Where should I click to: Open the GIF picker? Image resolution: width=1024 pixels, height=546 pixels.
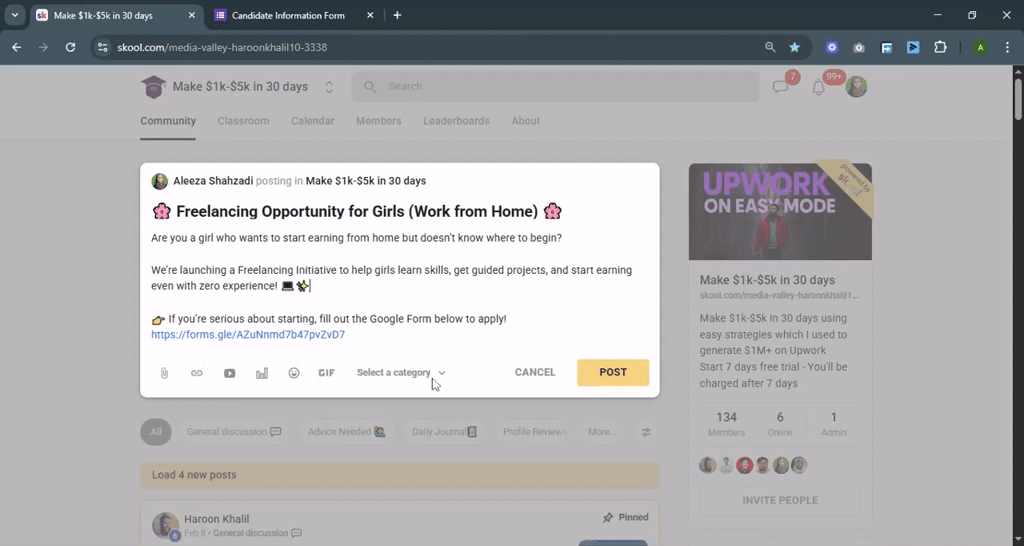tap(327, 373)
